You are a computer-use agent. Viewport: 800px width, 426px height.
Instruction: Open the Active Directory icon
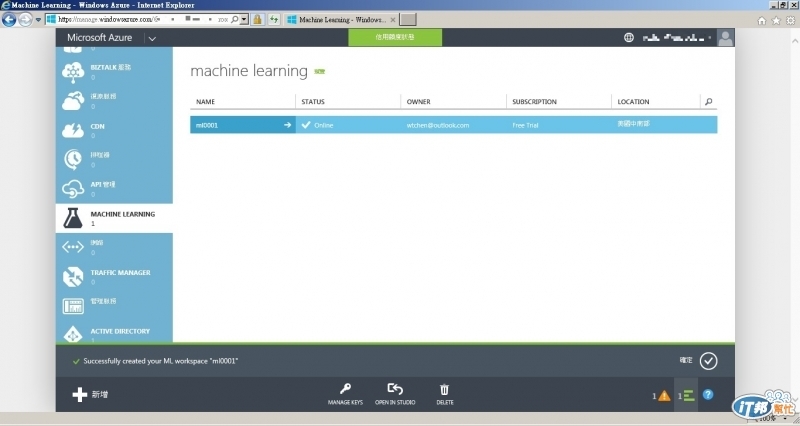click(x=73, y=334)
